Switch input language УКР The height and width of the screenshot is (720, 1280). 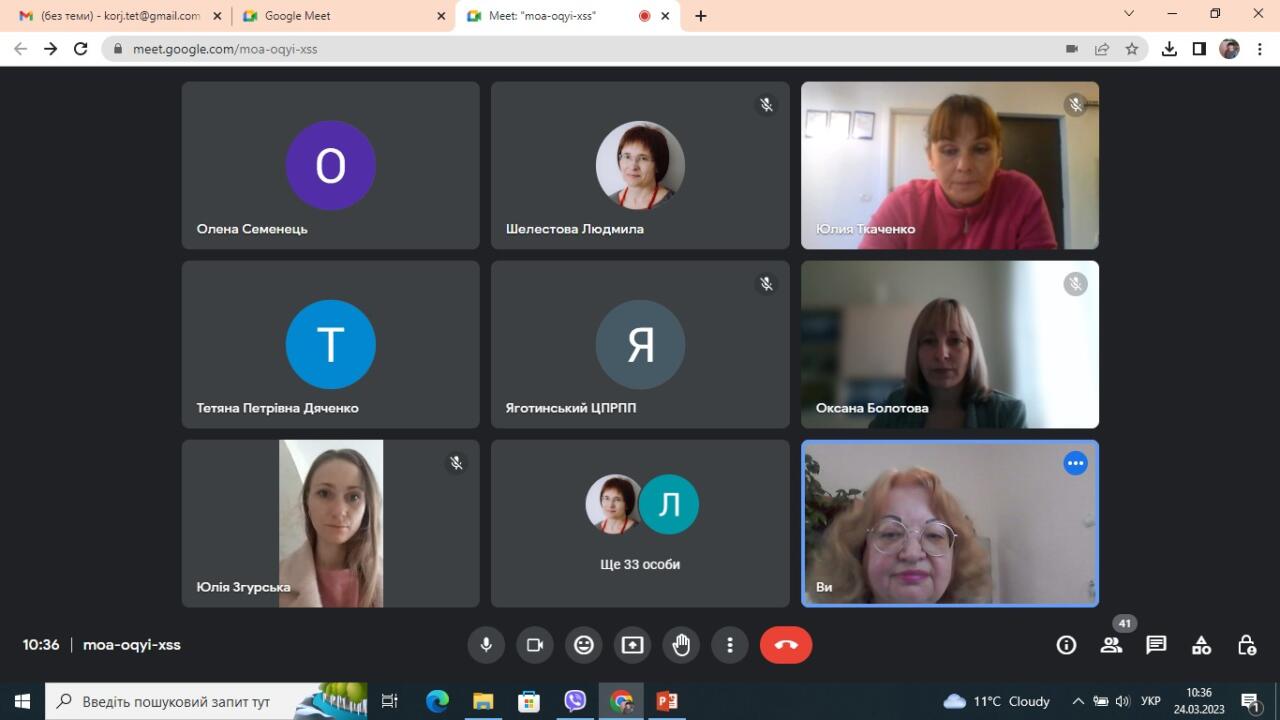pos(1151,701)
